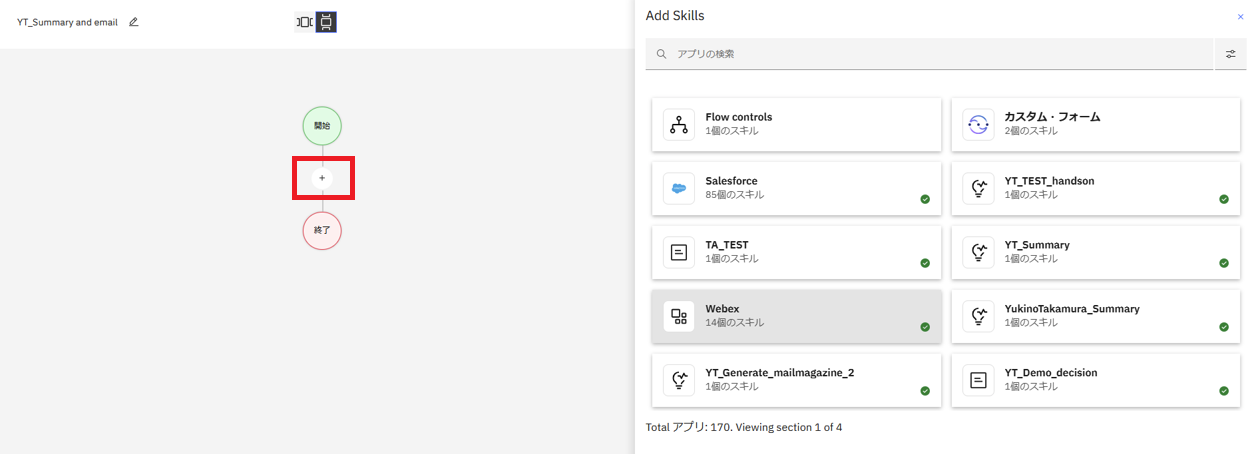The height and width of the screenshot is (454, 1254).
Task: Open the filter settings beside search
Action: click(x=1230, y=54)
